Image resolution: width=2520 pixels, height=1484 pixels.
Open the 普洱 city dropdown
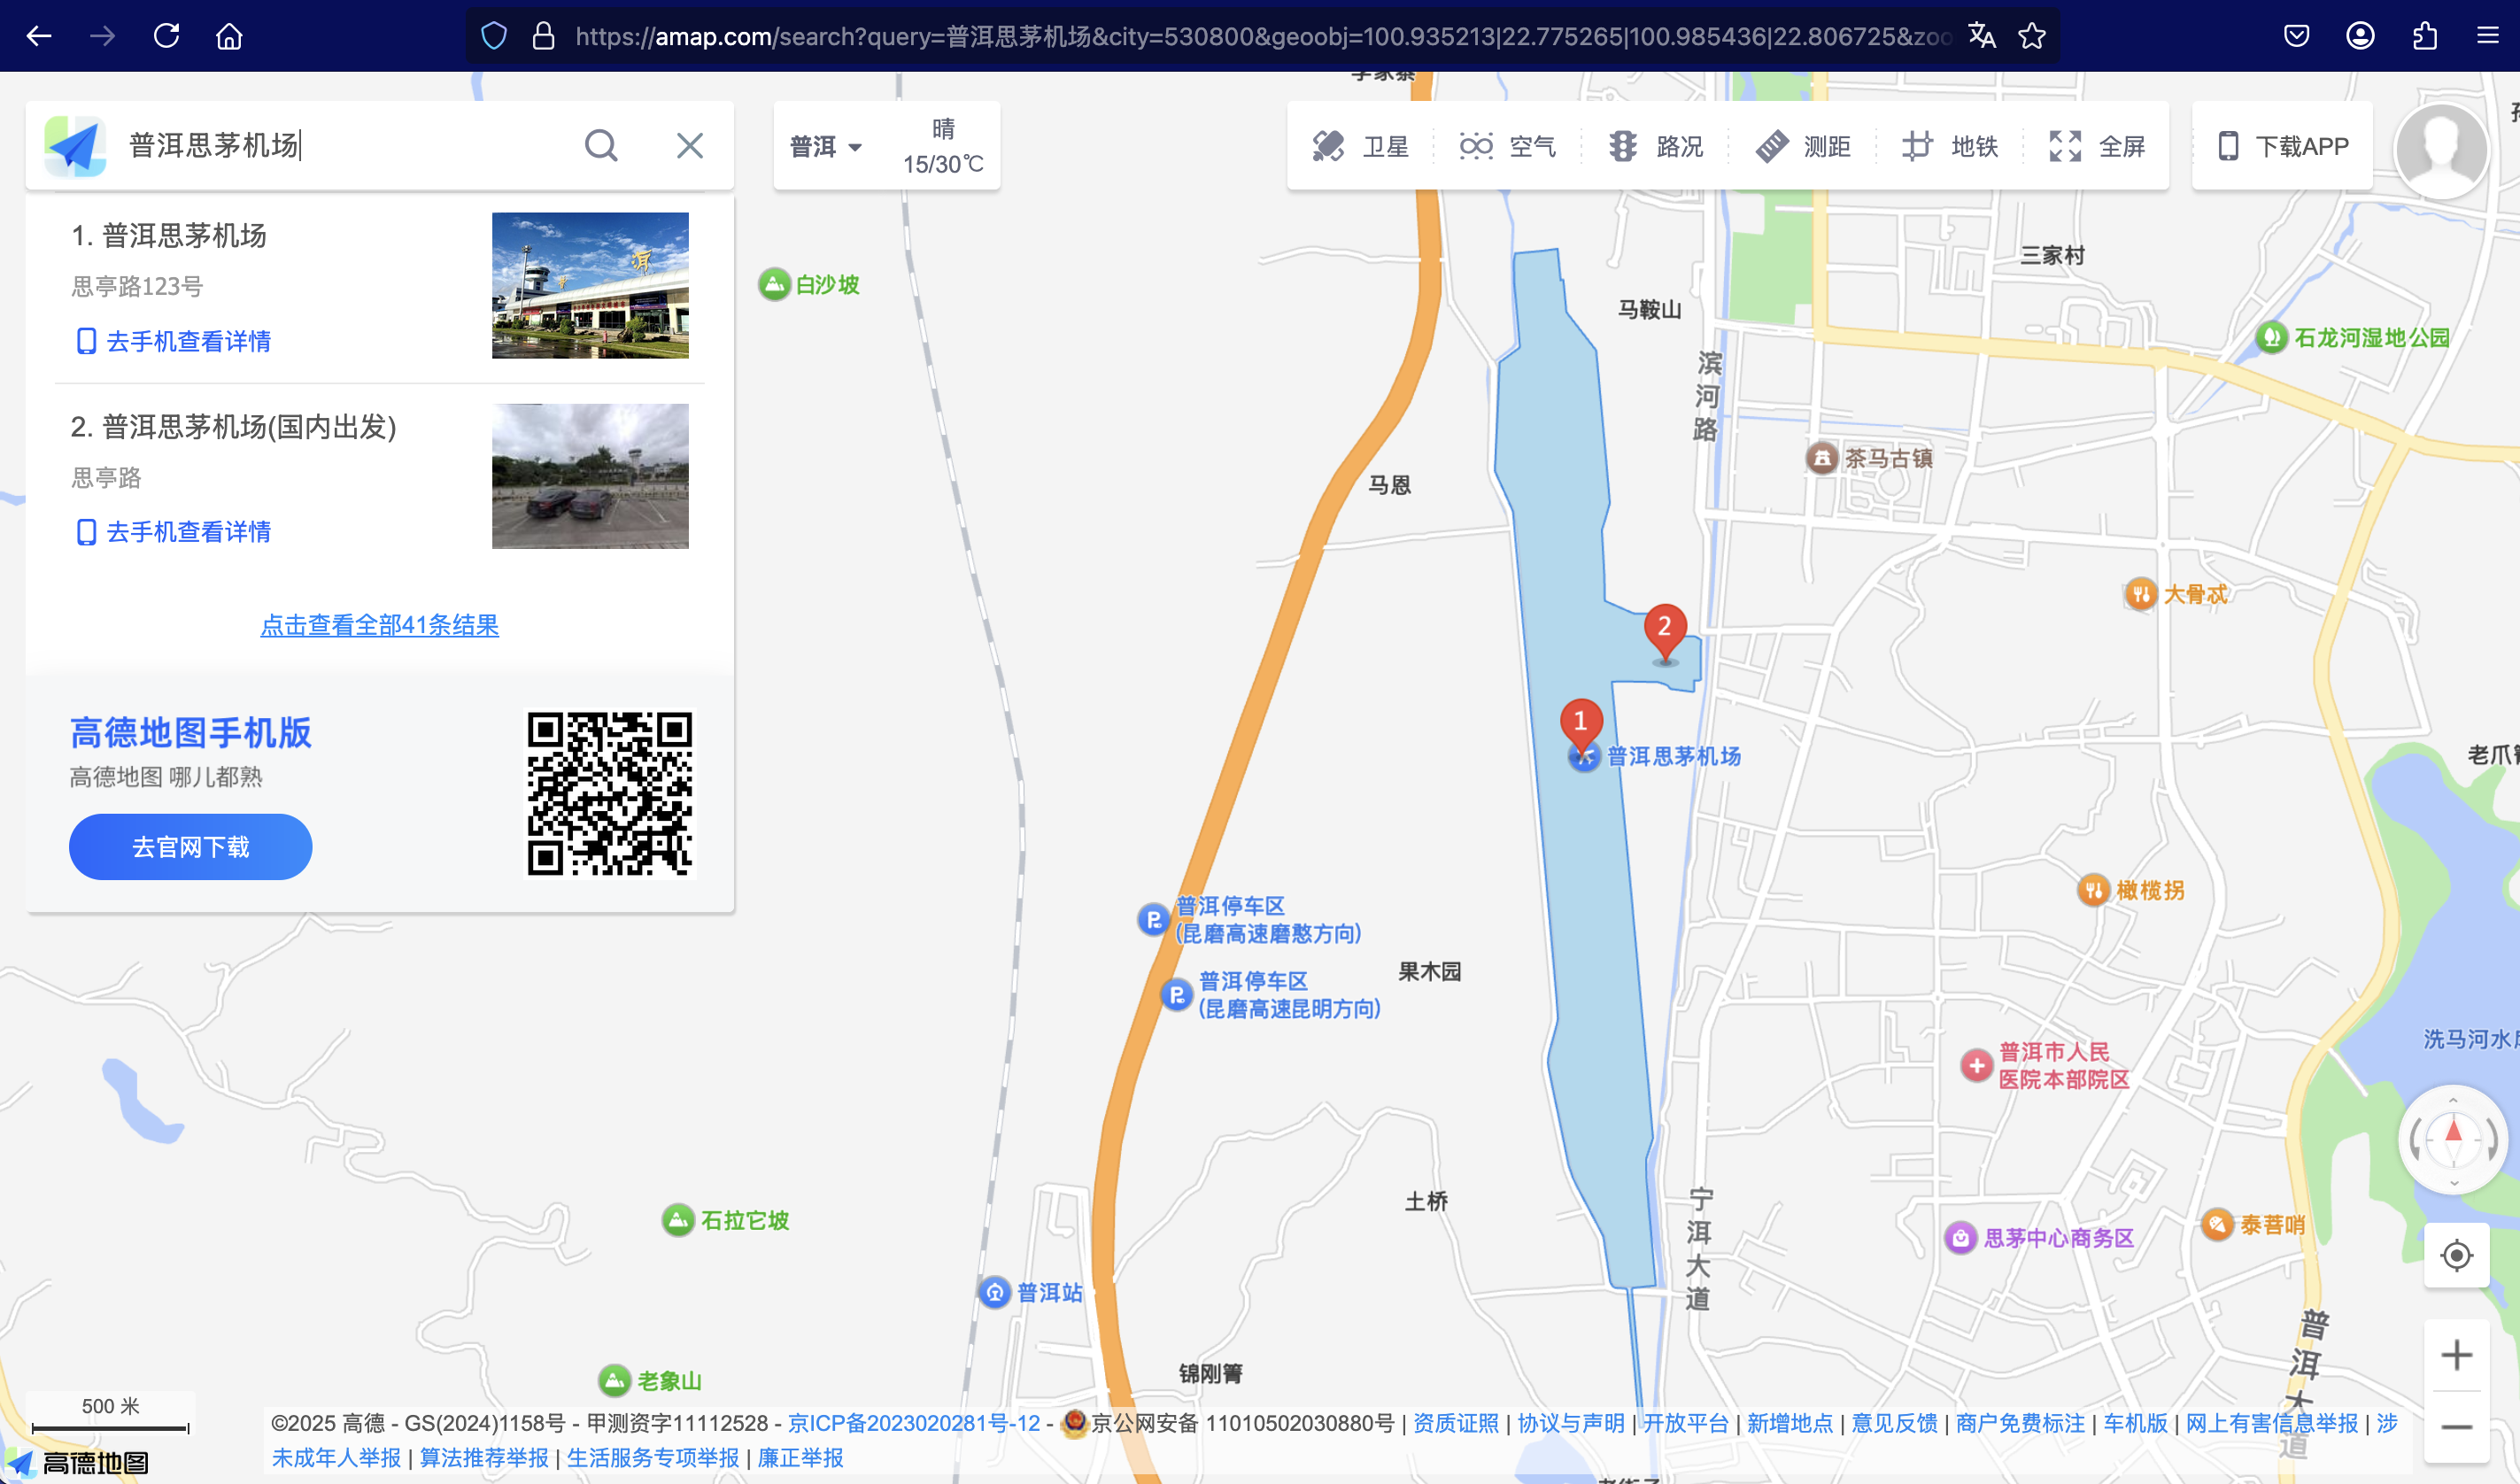coord(826,147)
